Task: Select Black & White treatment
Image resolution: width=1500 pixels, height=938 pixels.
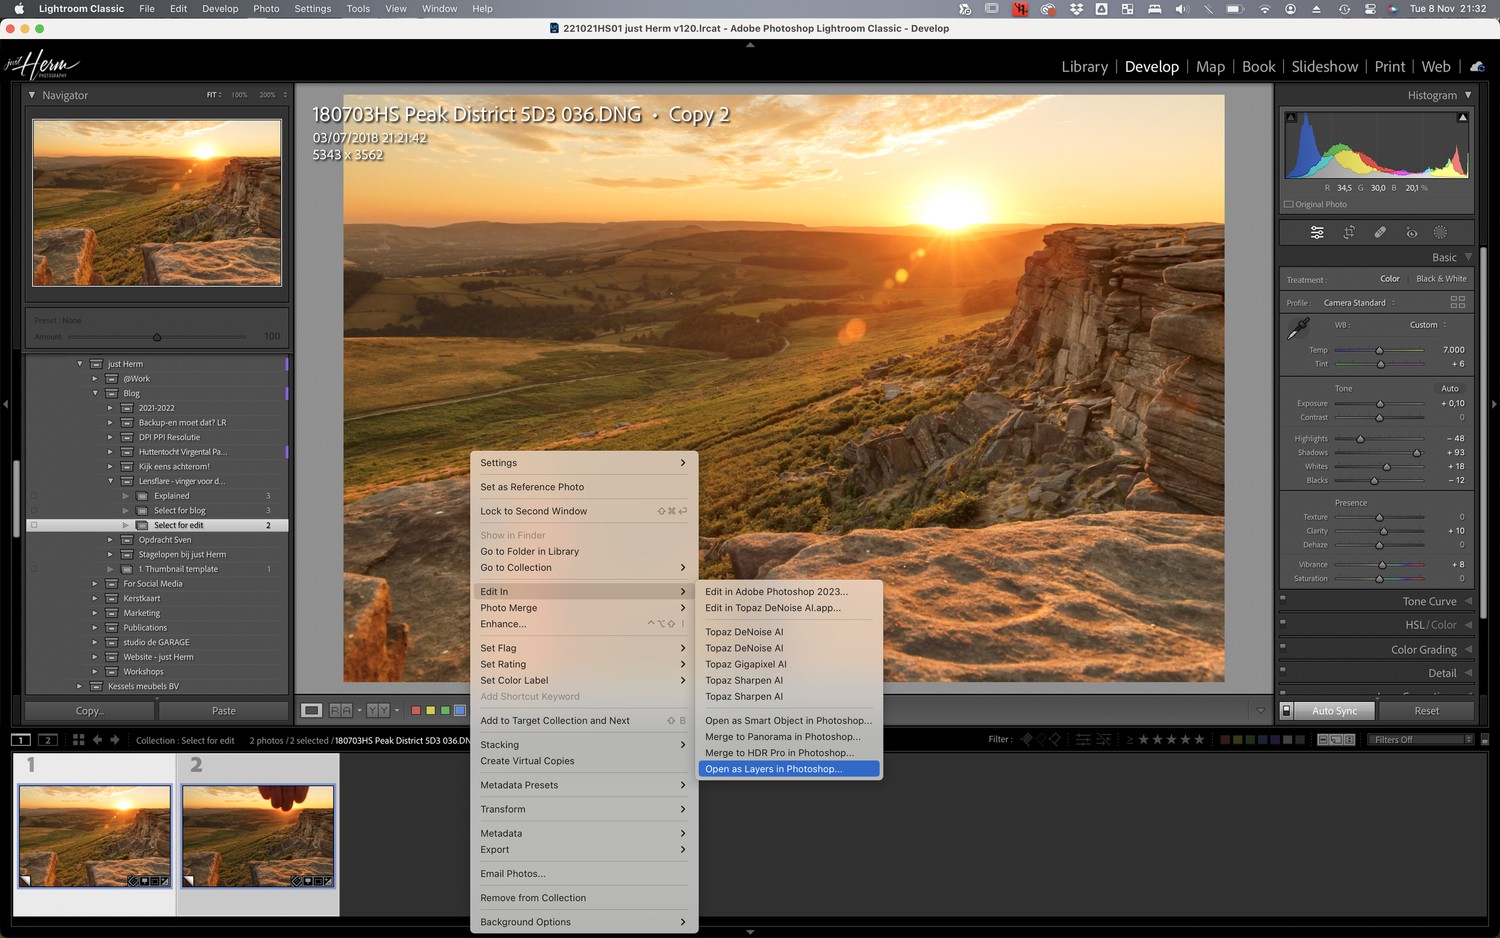Action: (1441, 279)
